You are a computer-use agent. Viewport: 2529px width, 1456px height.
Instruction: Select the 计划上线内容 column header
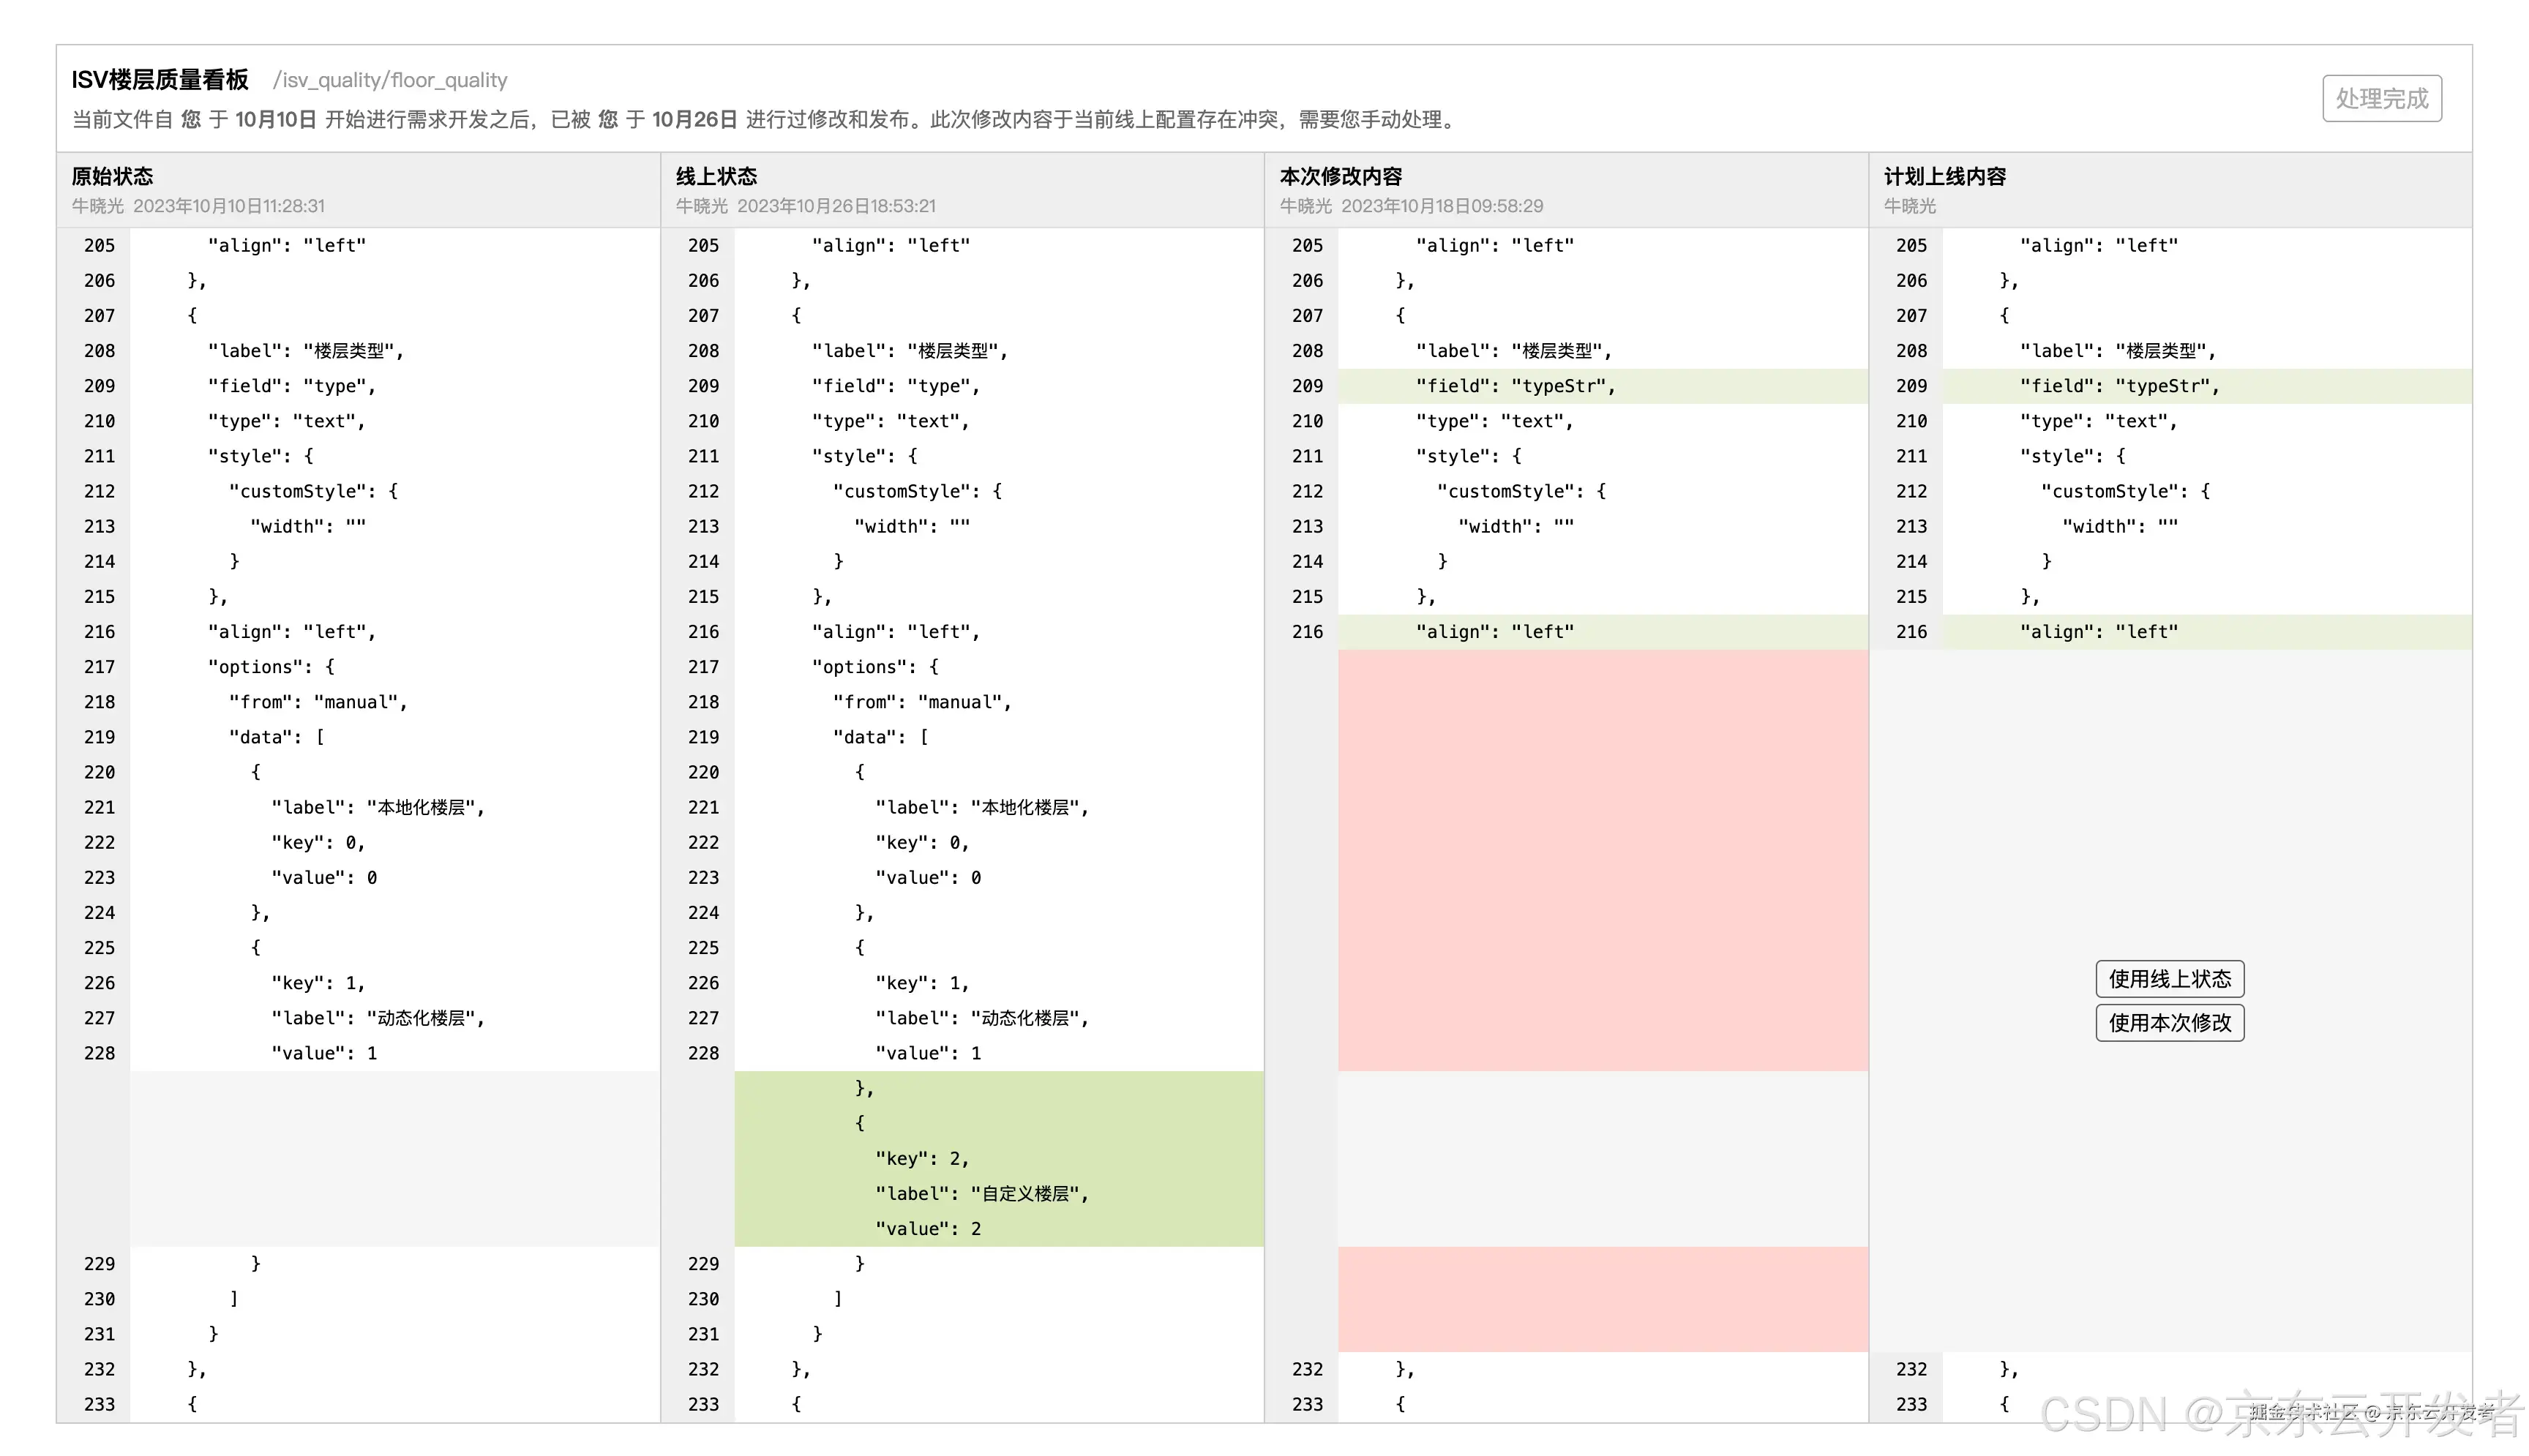(1944, 176)
